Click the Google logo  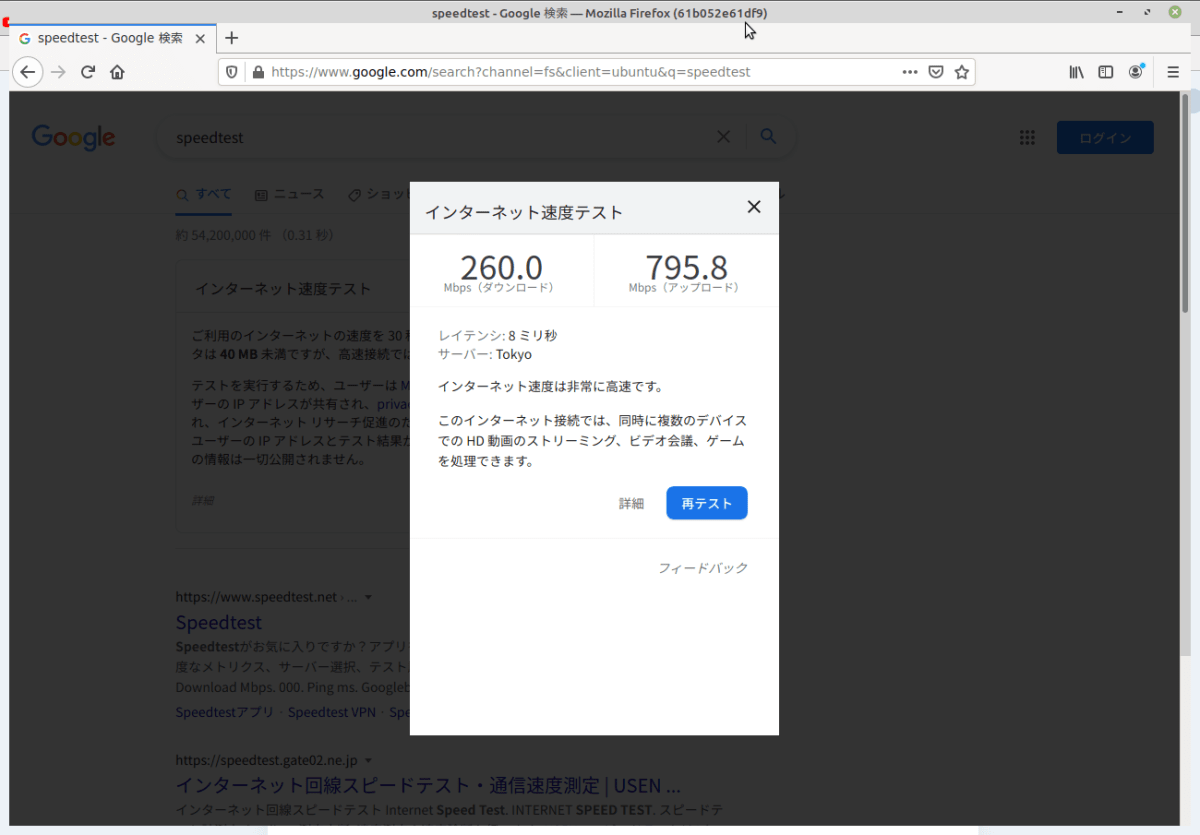[x=73, y=137]
